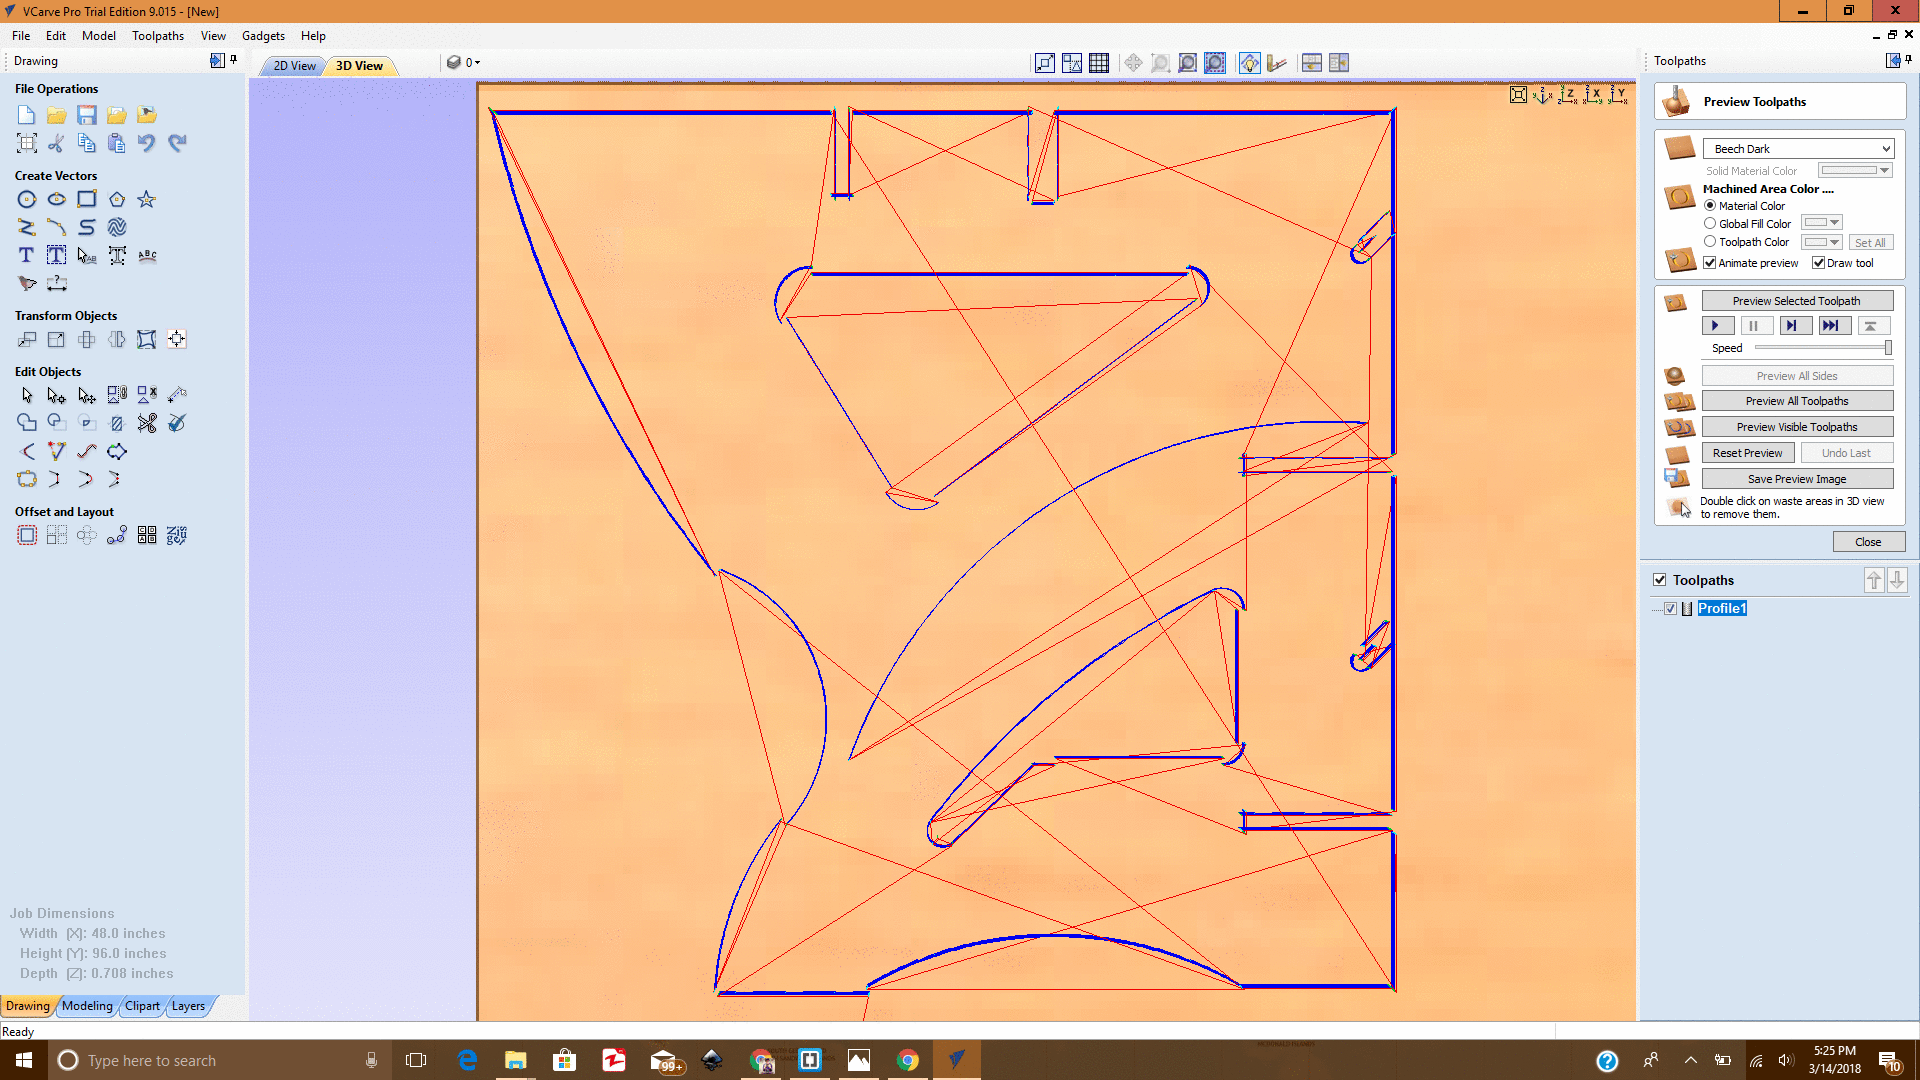Click Preview All Toolpaths button
The height and width of the screenshot is (1080, 1920).
pyautogui.click(x=1796, y=401)
